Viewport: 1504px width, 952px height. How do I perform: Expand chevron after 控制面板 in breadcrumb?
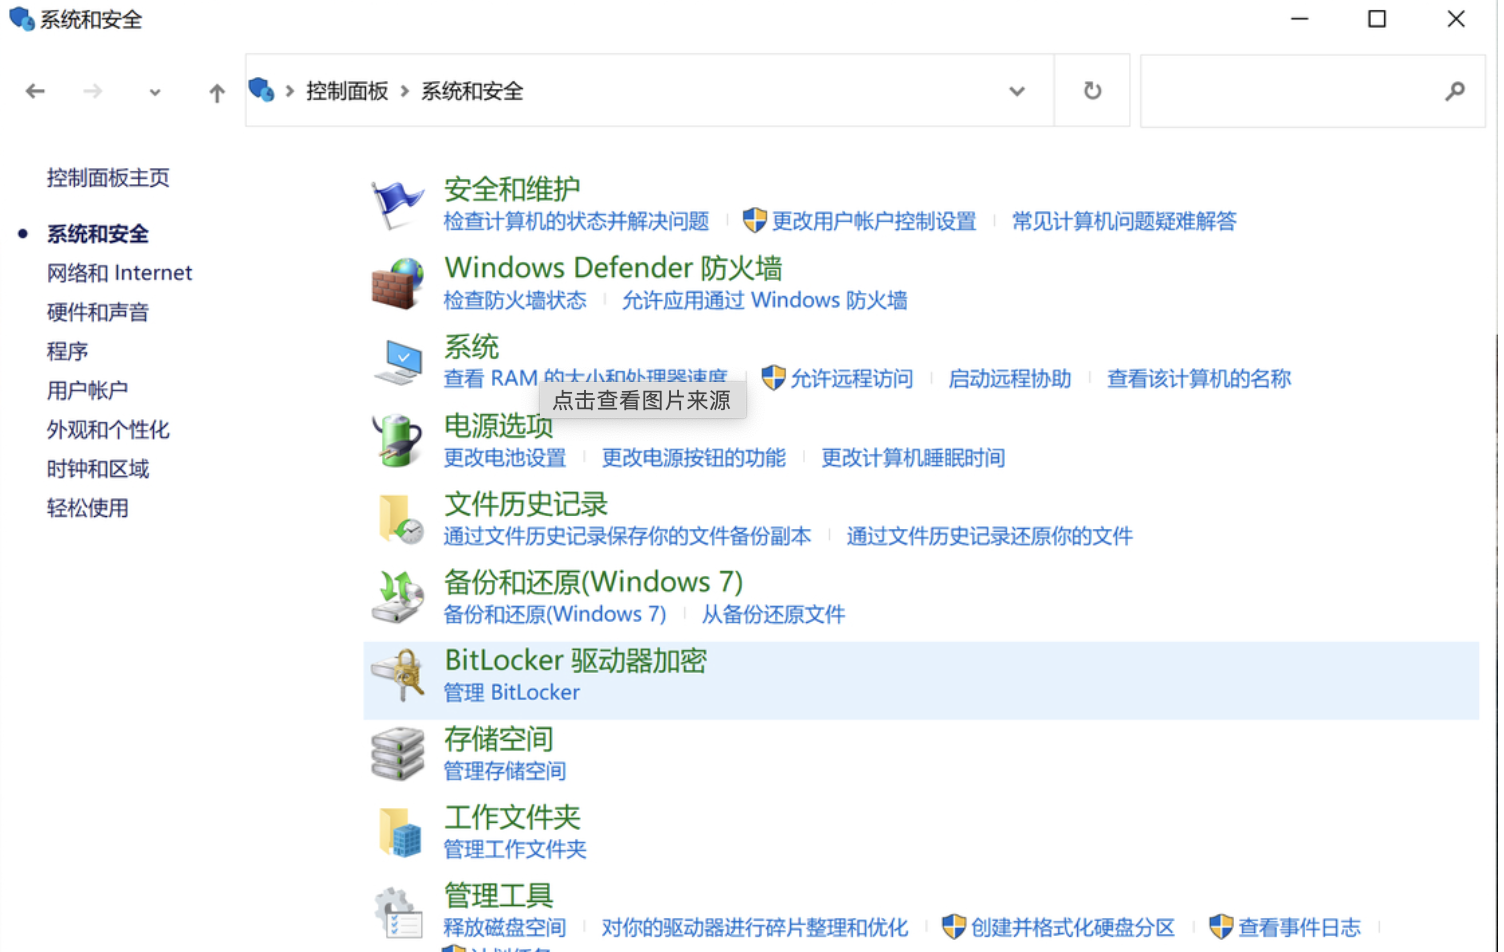tap(405, 91)
